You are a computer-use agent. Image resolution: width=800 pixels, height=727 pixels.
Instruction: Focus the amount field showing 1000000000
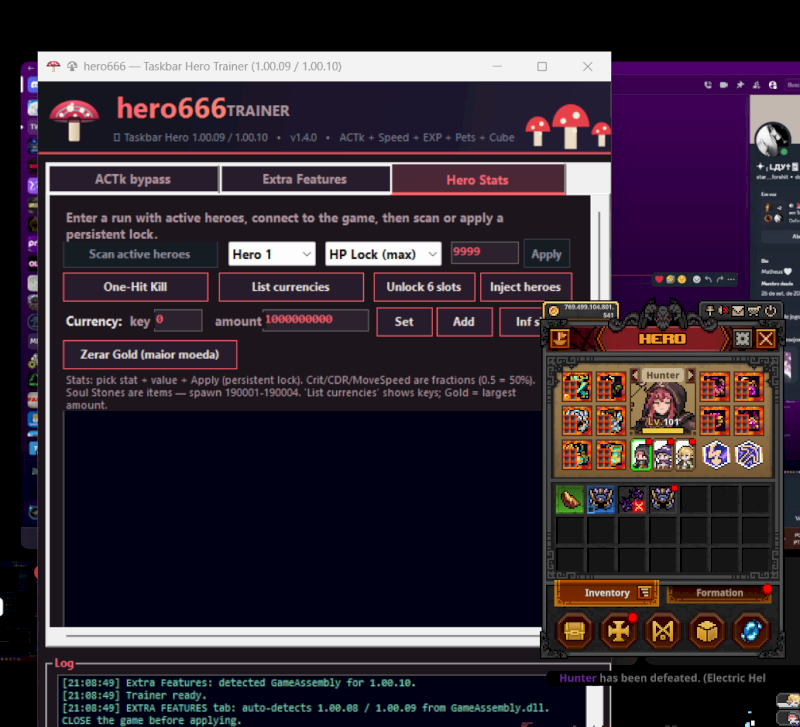(315, 320)
